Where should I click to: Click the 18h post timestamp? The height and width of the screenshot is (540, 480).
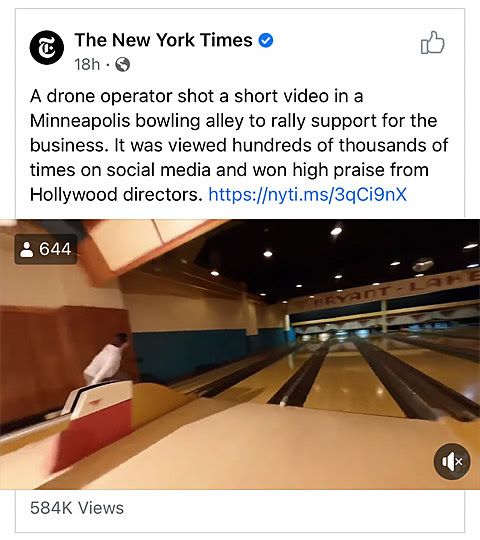(x=87, y=64)
